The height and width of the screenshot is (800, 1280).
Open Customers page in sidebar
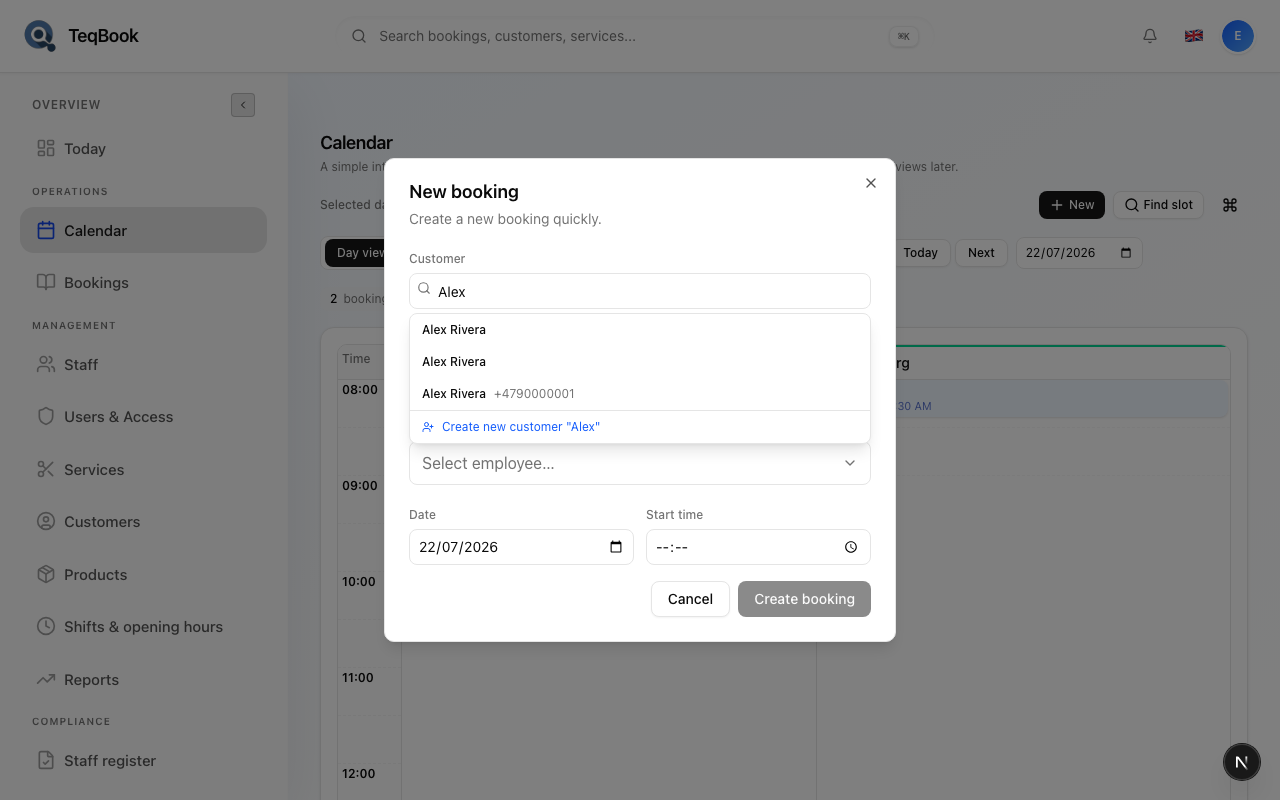(x=143, y=522)
